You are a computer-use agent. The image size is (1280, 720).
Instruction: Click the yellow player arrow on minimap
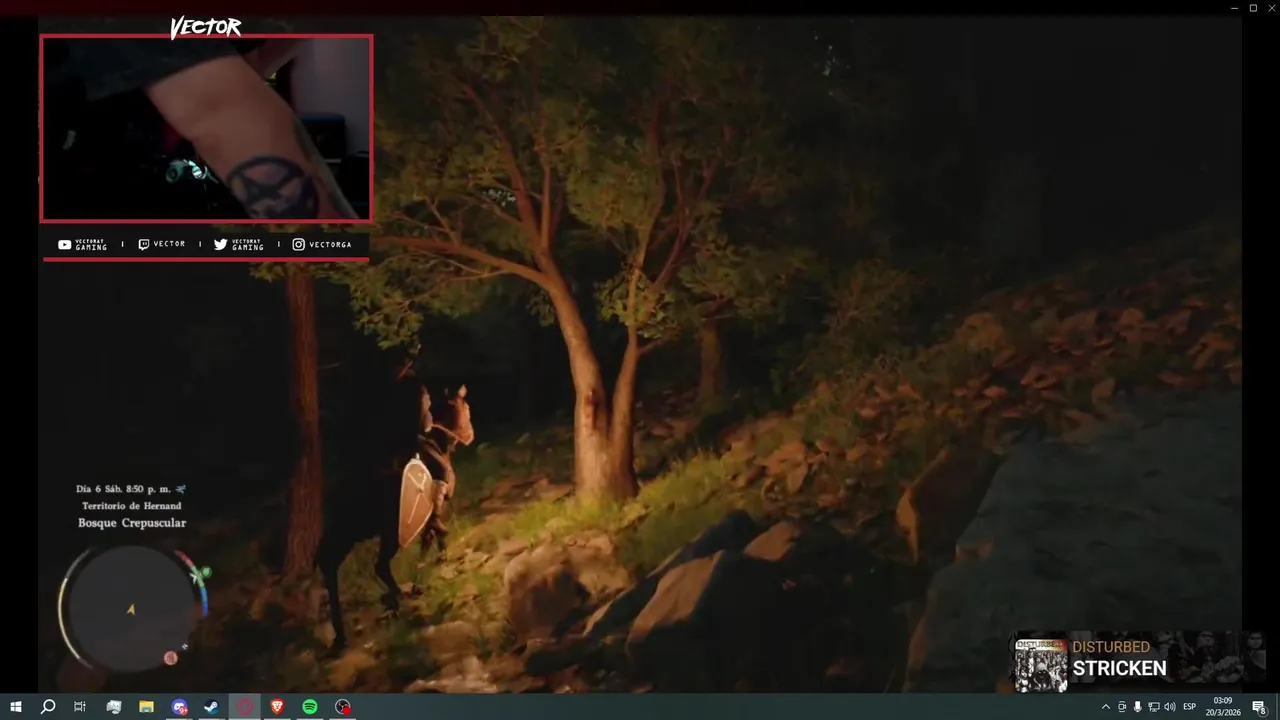click(x=130, y=609)
